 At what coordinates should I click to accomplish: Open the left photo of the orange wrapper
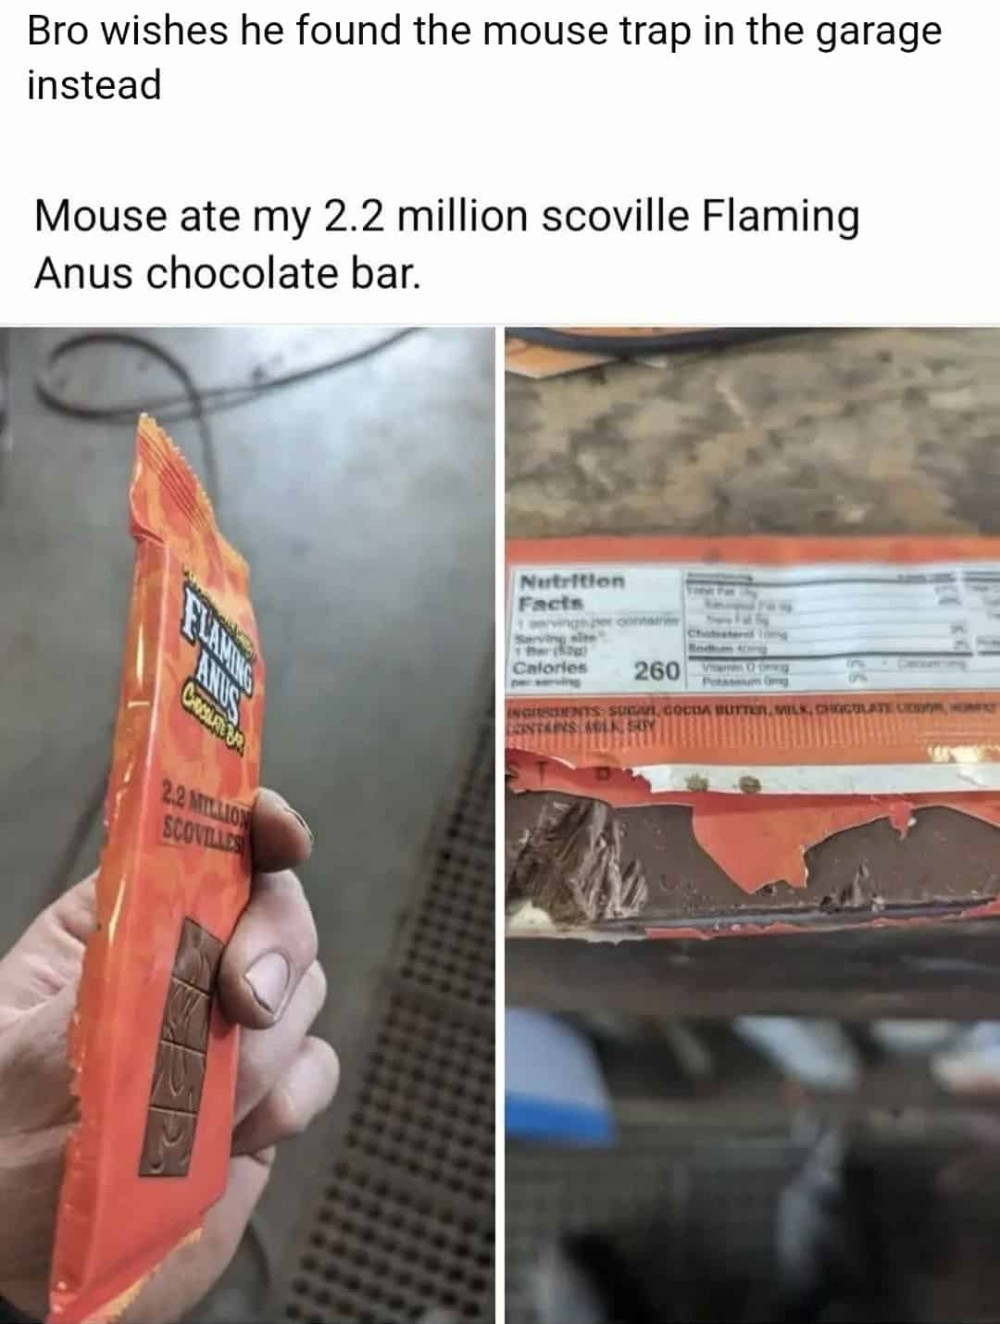[x=247, y=825]
